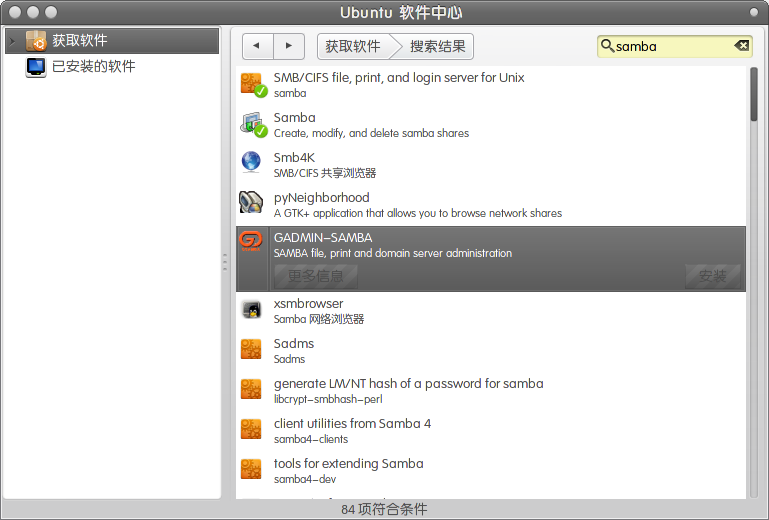Open the 获取软件 breadcrumb
This screenshot has height=520, width=769.
[x=353, y=47]
